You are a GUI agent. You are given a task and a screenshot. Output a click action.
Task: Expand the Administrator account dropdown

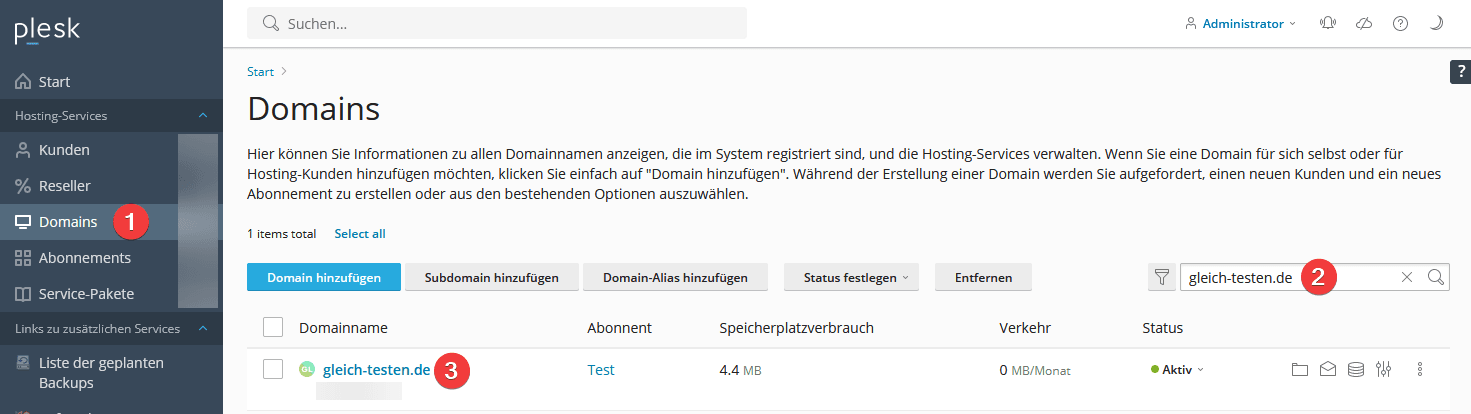pyautogui.click(x=1241, y=24)
